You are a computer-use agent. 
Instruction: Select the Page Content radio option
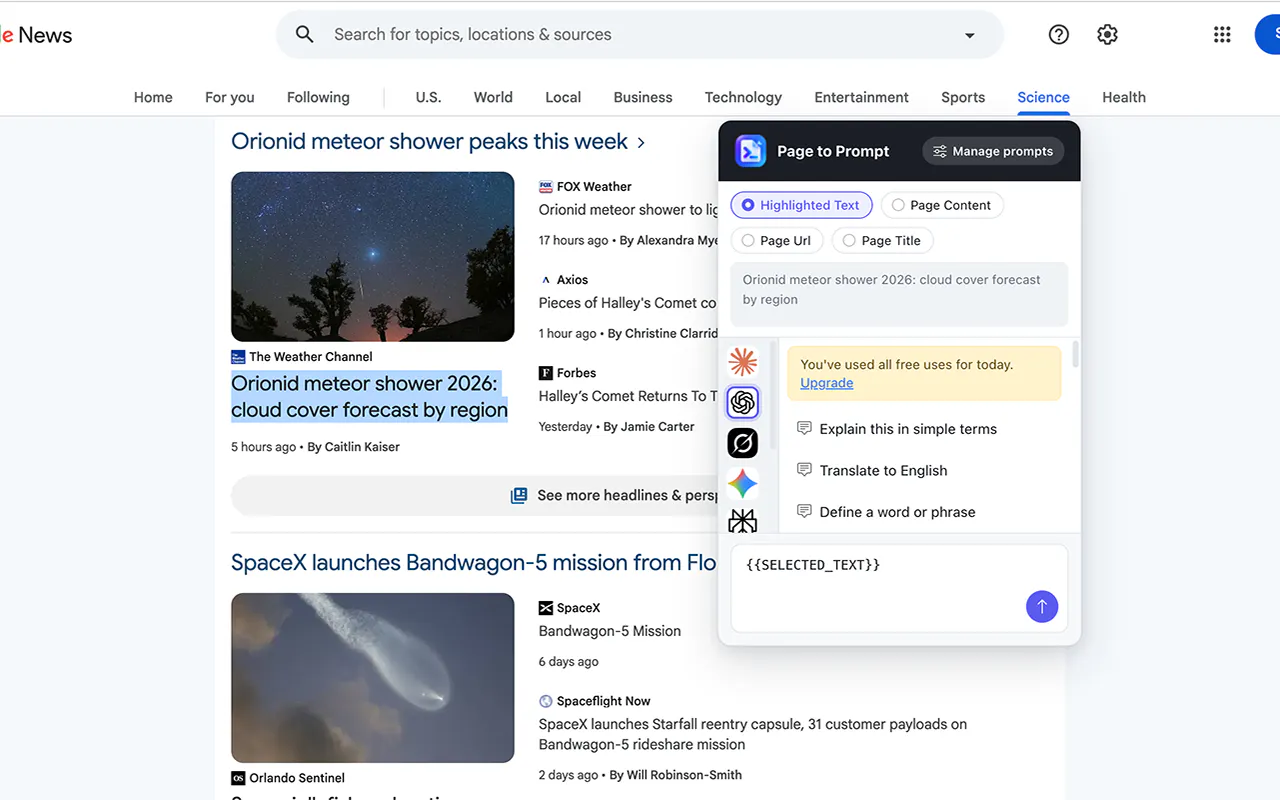point(941,205)
